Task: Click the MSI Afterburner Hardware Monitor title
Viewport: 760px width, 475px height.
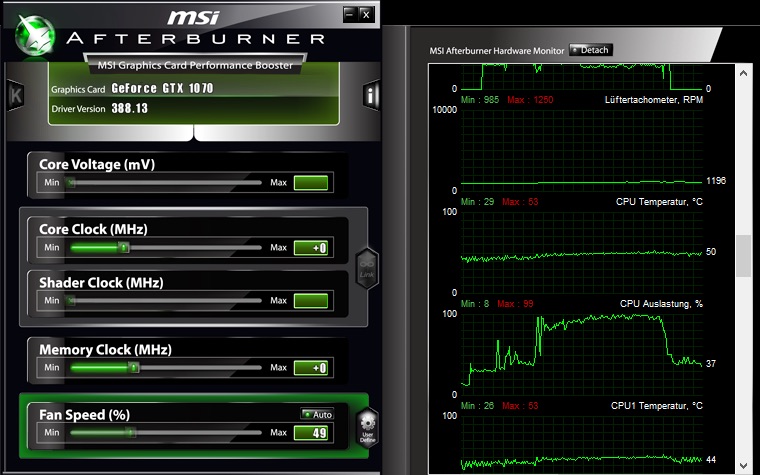Action: (x=497, y=50)
